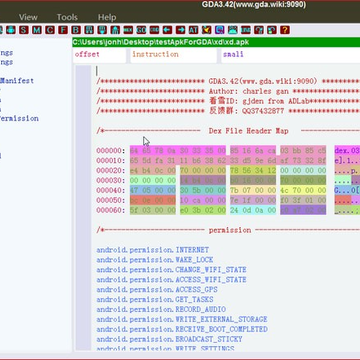This screenshot has width=360, height=360.
Task: Open the View menu
Action: [x=28, y=17]
